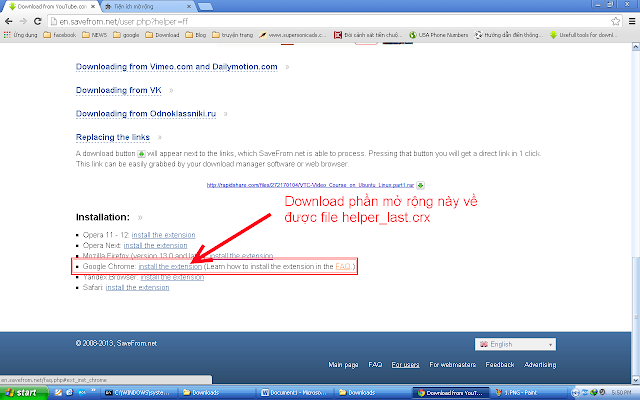640x400 pixels.
Task: Click Google Chrome install the extension link
Action: tap(170, 267)
